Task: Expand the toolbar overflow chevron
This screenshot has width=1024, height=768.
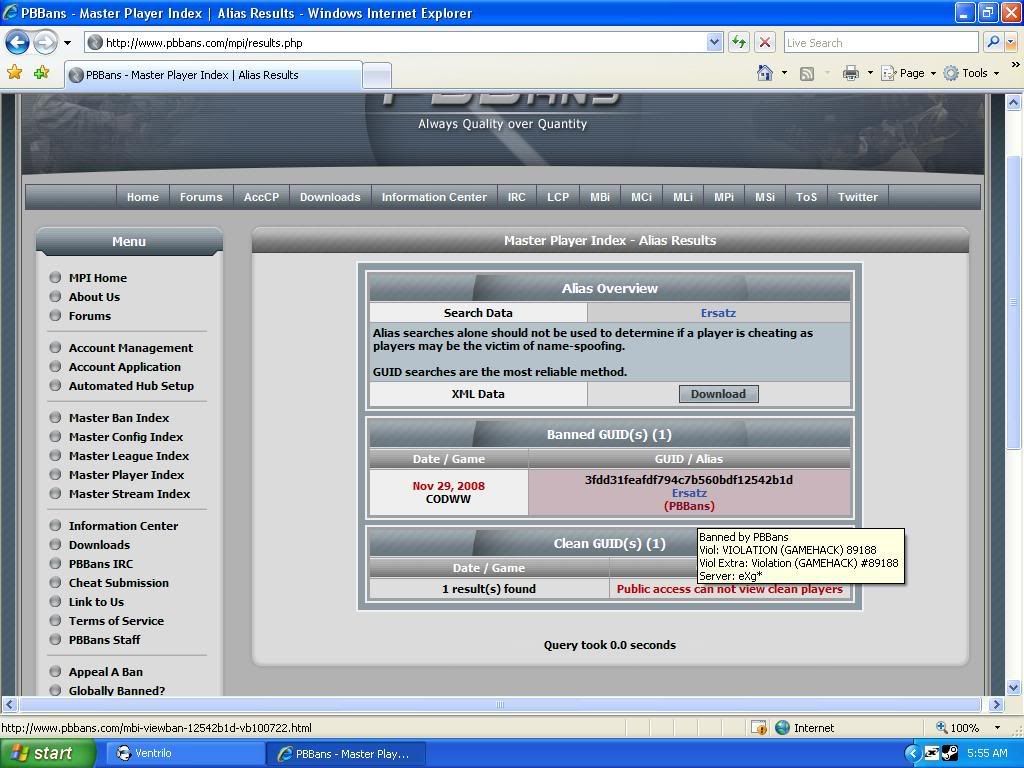Action: 1015,65
